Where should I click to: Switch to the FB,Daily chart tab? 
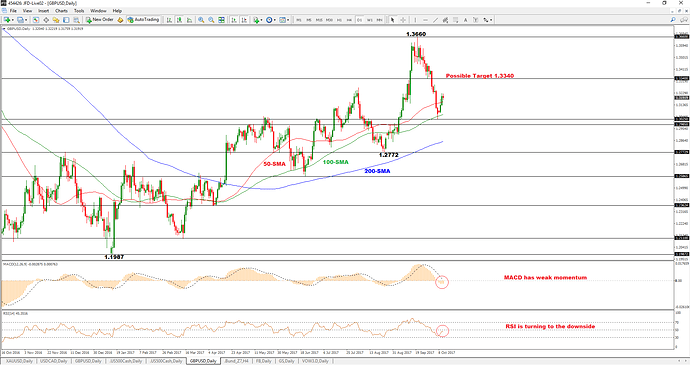[264, 361]
